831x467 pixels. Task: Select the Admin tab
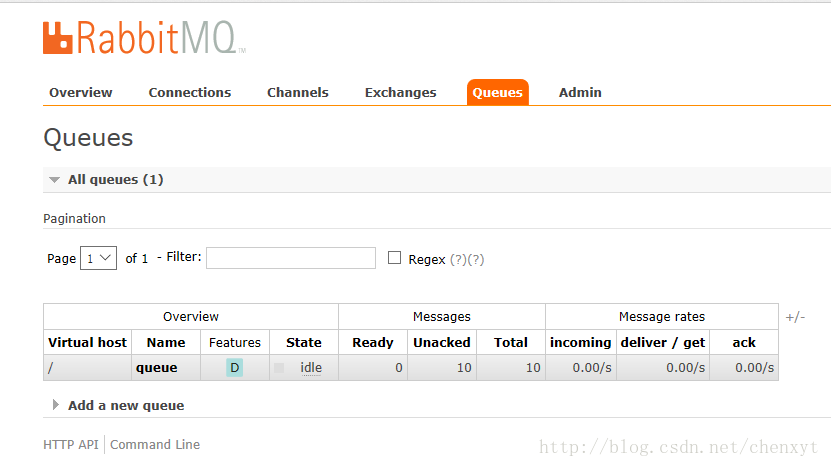(x=580, y=92)
